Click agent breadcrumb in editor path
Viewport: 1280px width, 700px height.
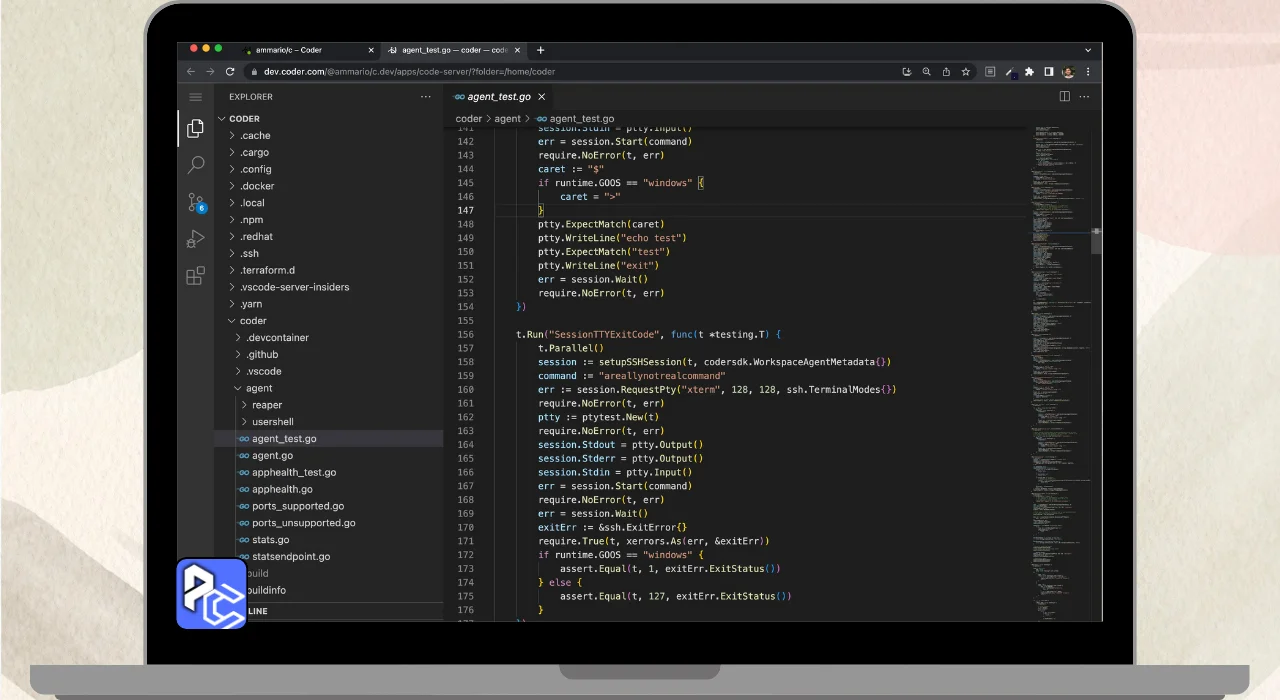(507, 119)
